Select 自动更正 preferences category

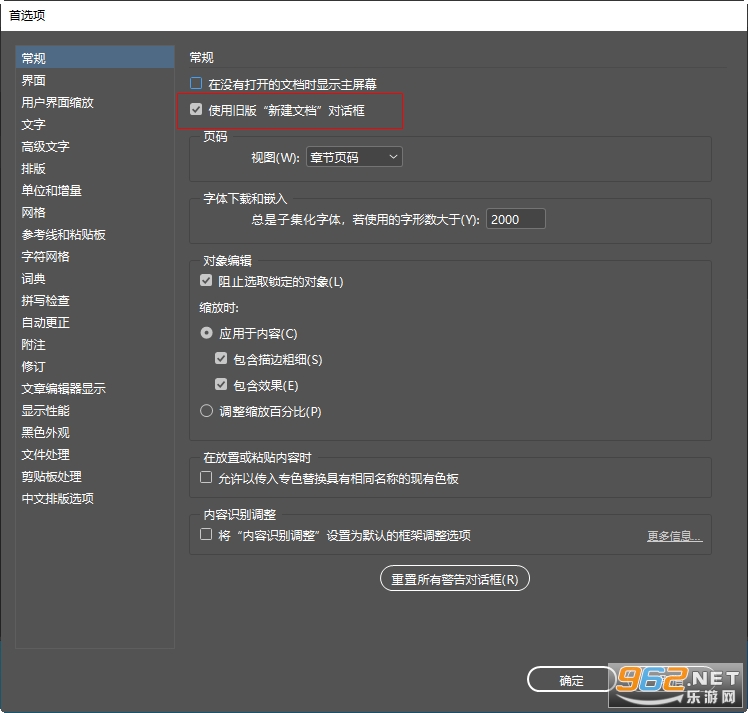coord(95,322)
